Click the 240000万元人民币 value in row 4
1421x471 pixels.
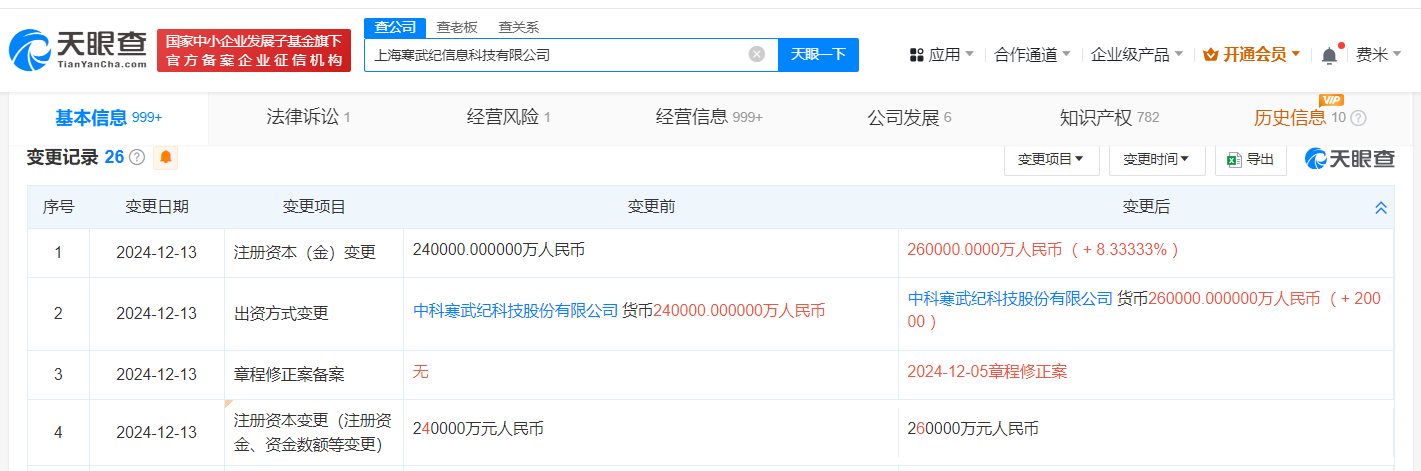click(478, 428)
